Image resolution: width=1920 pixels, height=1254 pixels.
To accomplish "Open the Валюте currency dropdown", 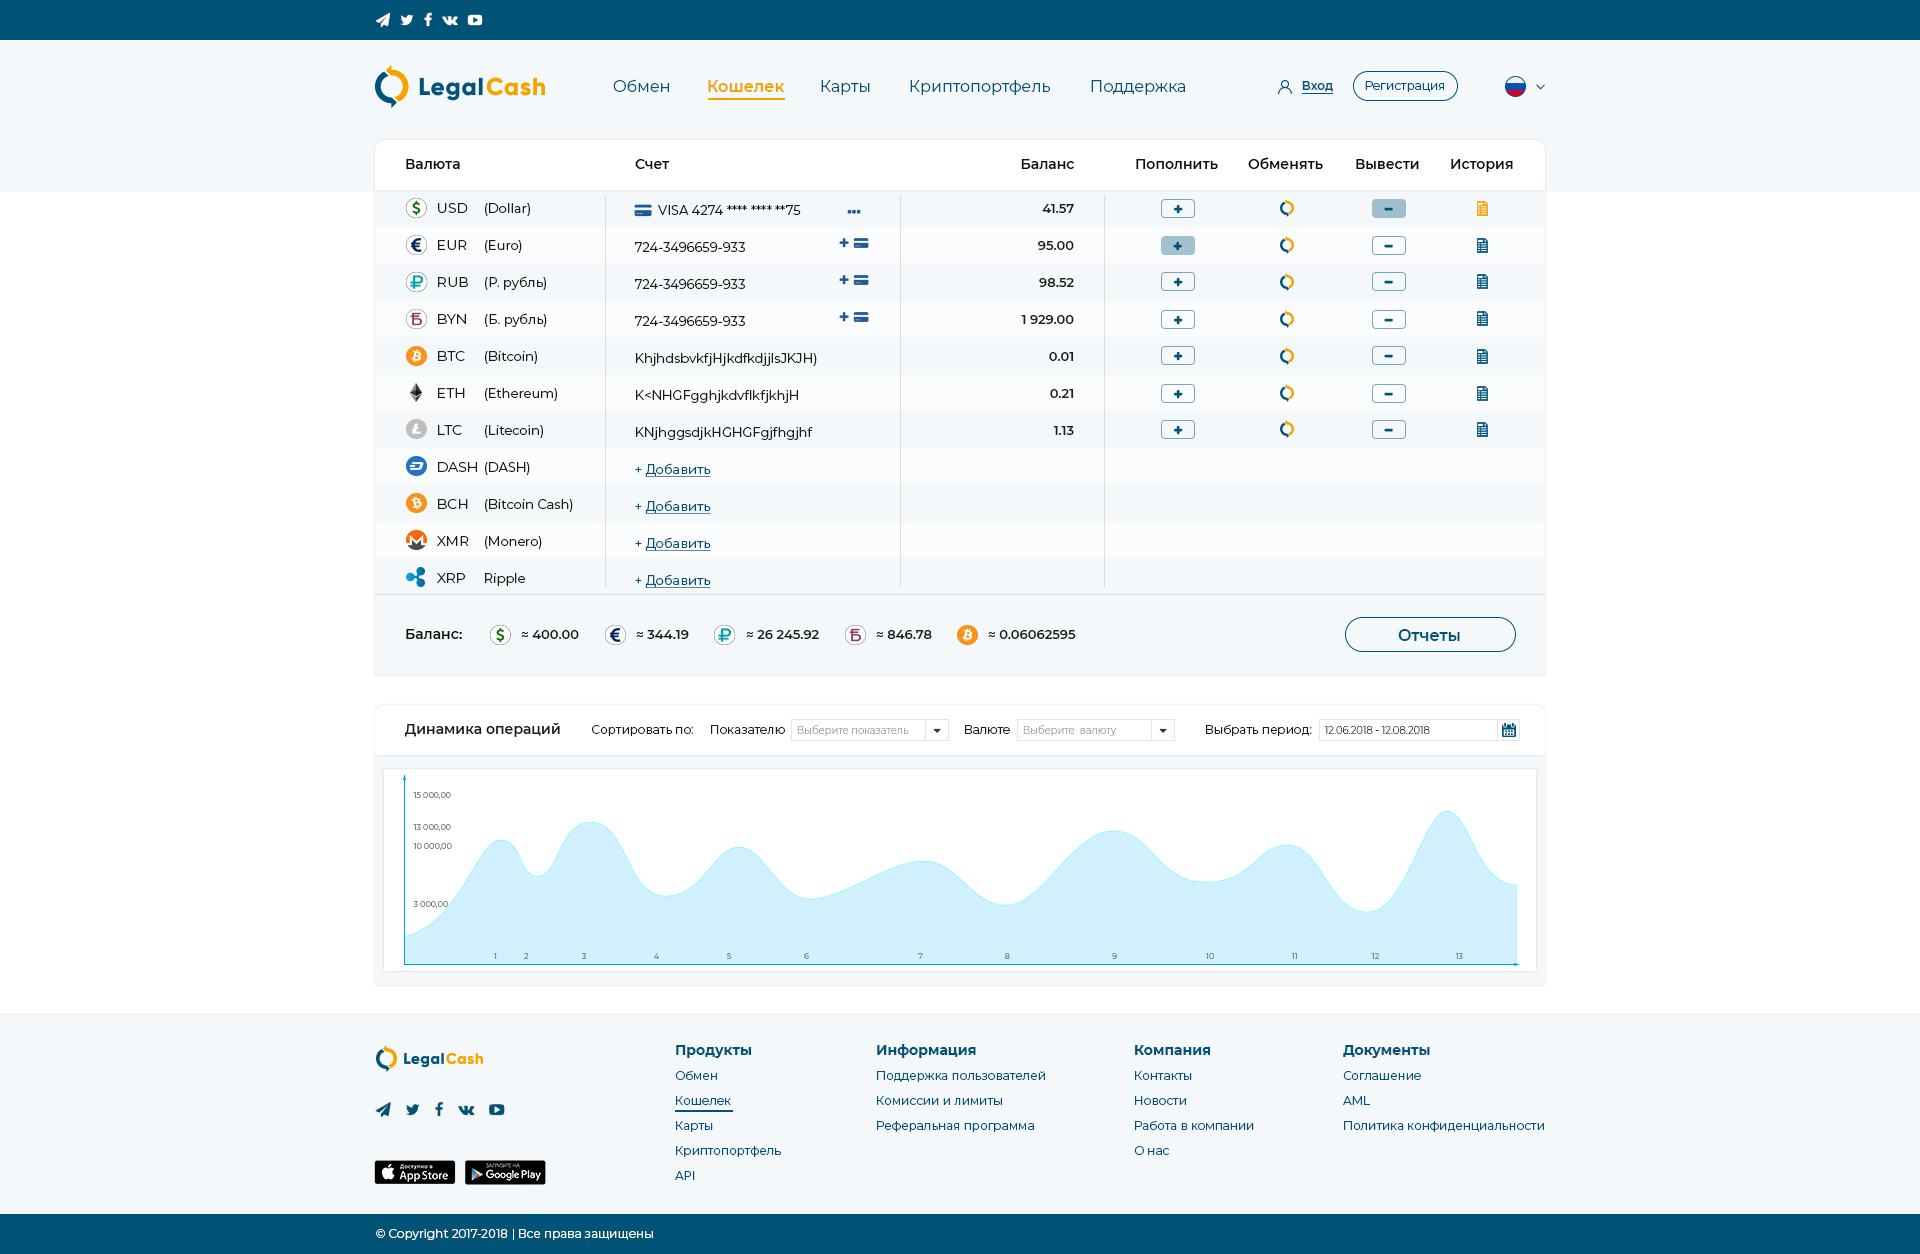I will (x=1094, y=730).
